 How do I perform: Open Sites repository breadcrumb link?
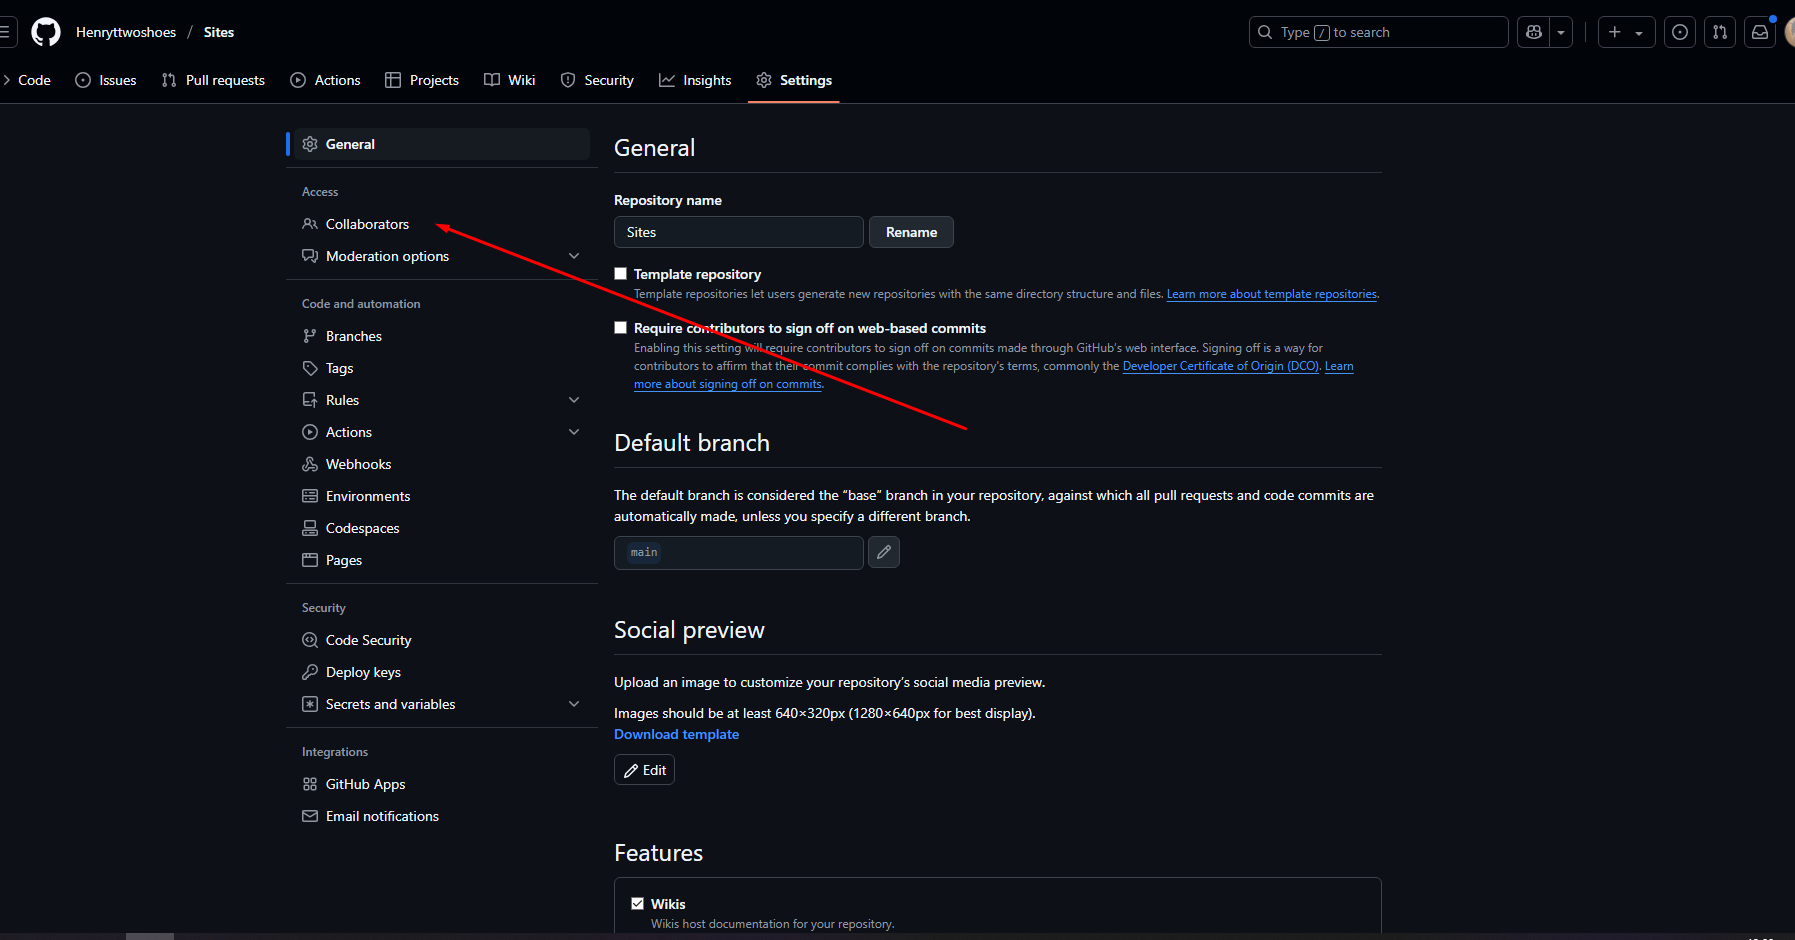[x=219, y=32]
